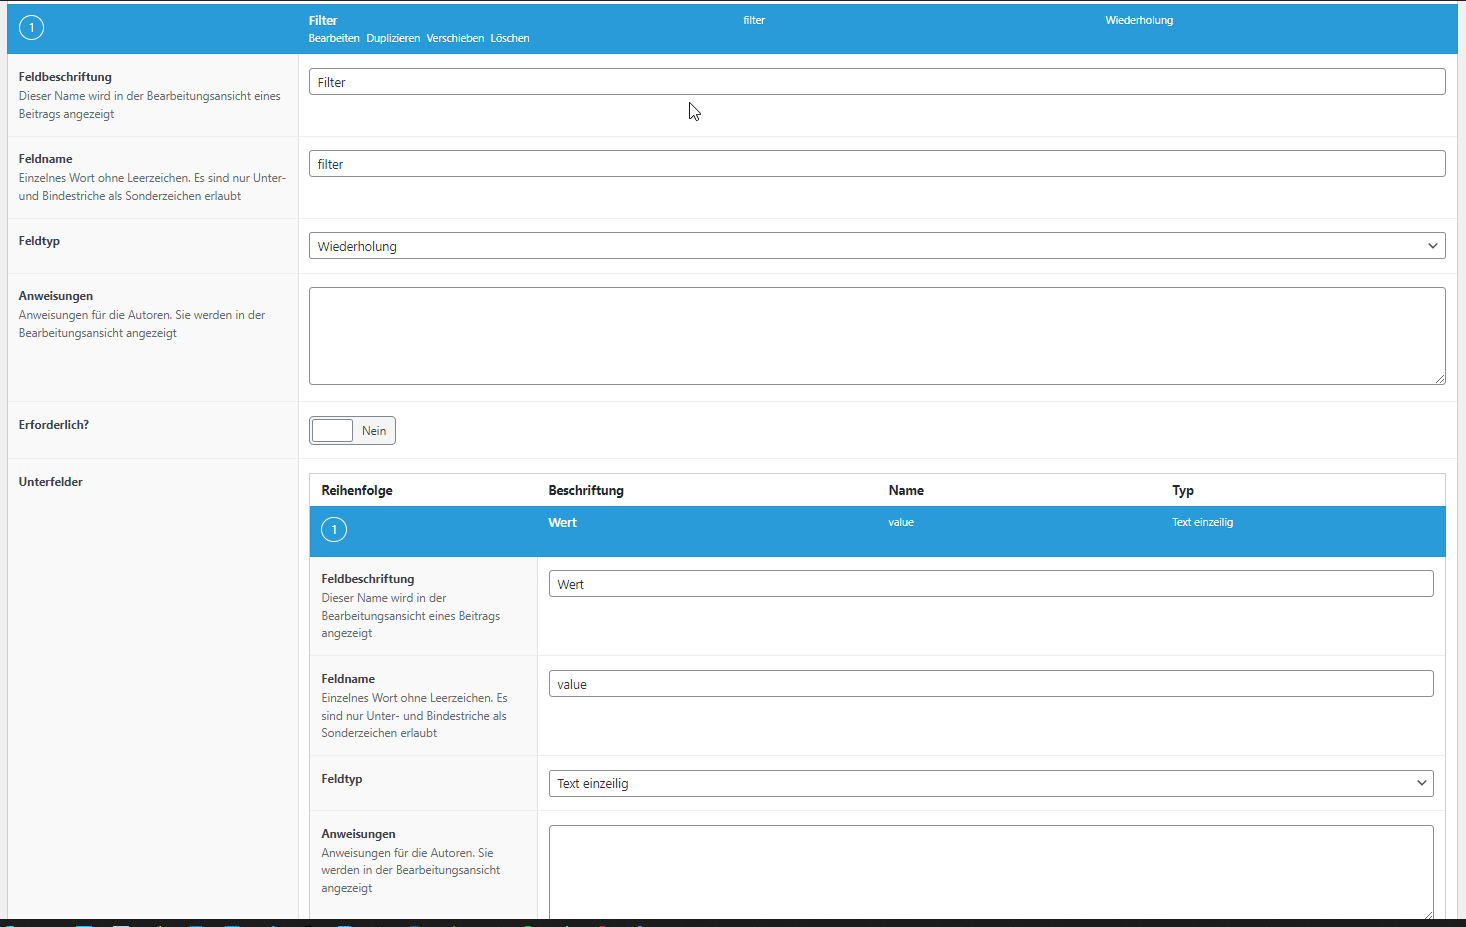The width and height of the screenshot is (1466, 927).
Task: Click the order handle of the Wert subfield
Action: [334, 529]
